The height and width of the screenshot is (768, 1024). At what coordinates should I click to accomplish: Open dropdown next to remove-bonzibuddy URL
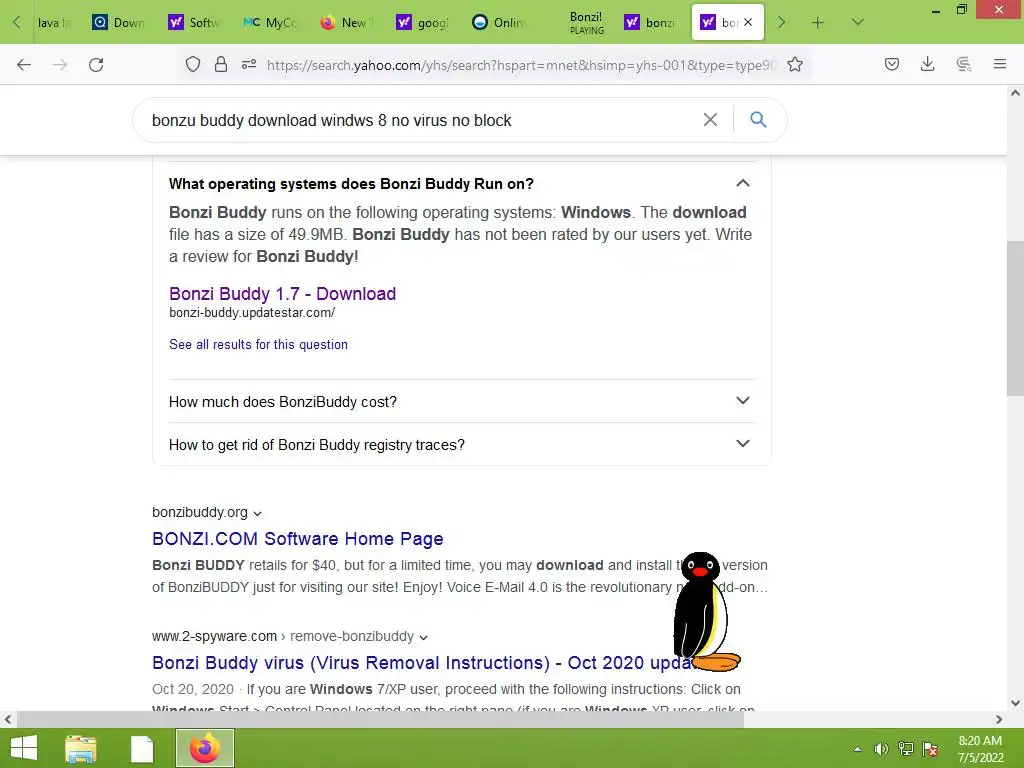[x=423, y=637]
